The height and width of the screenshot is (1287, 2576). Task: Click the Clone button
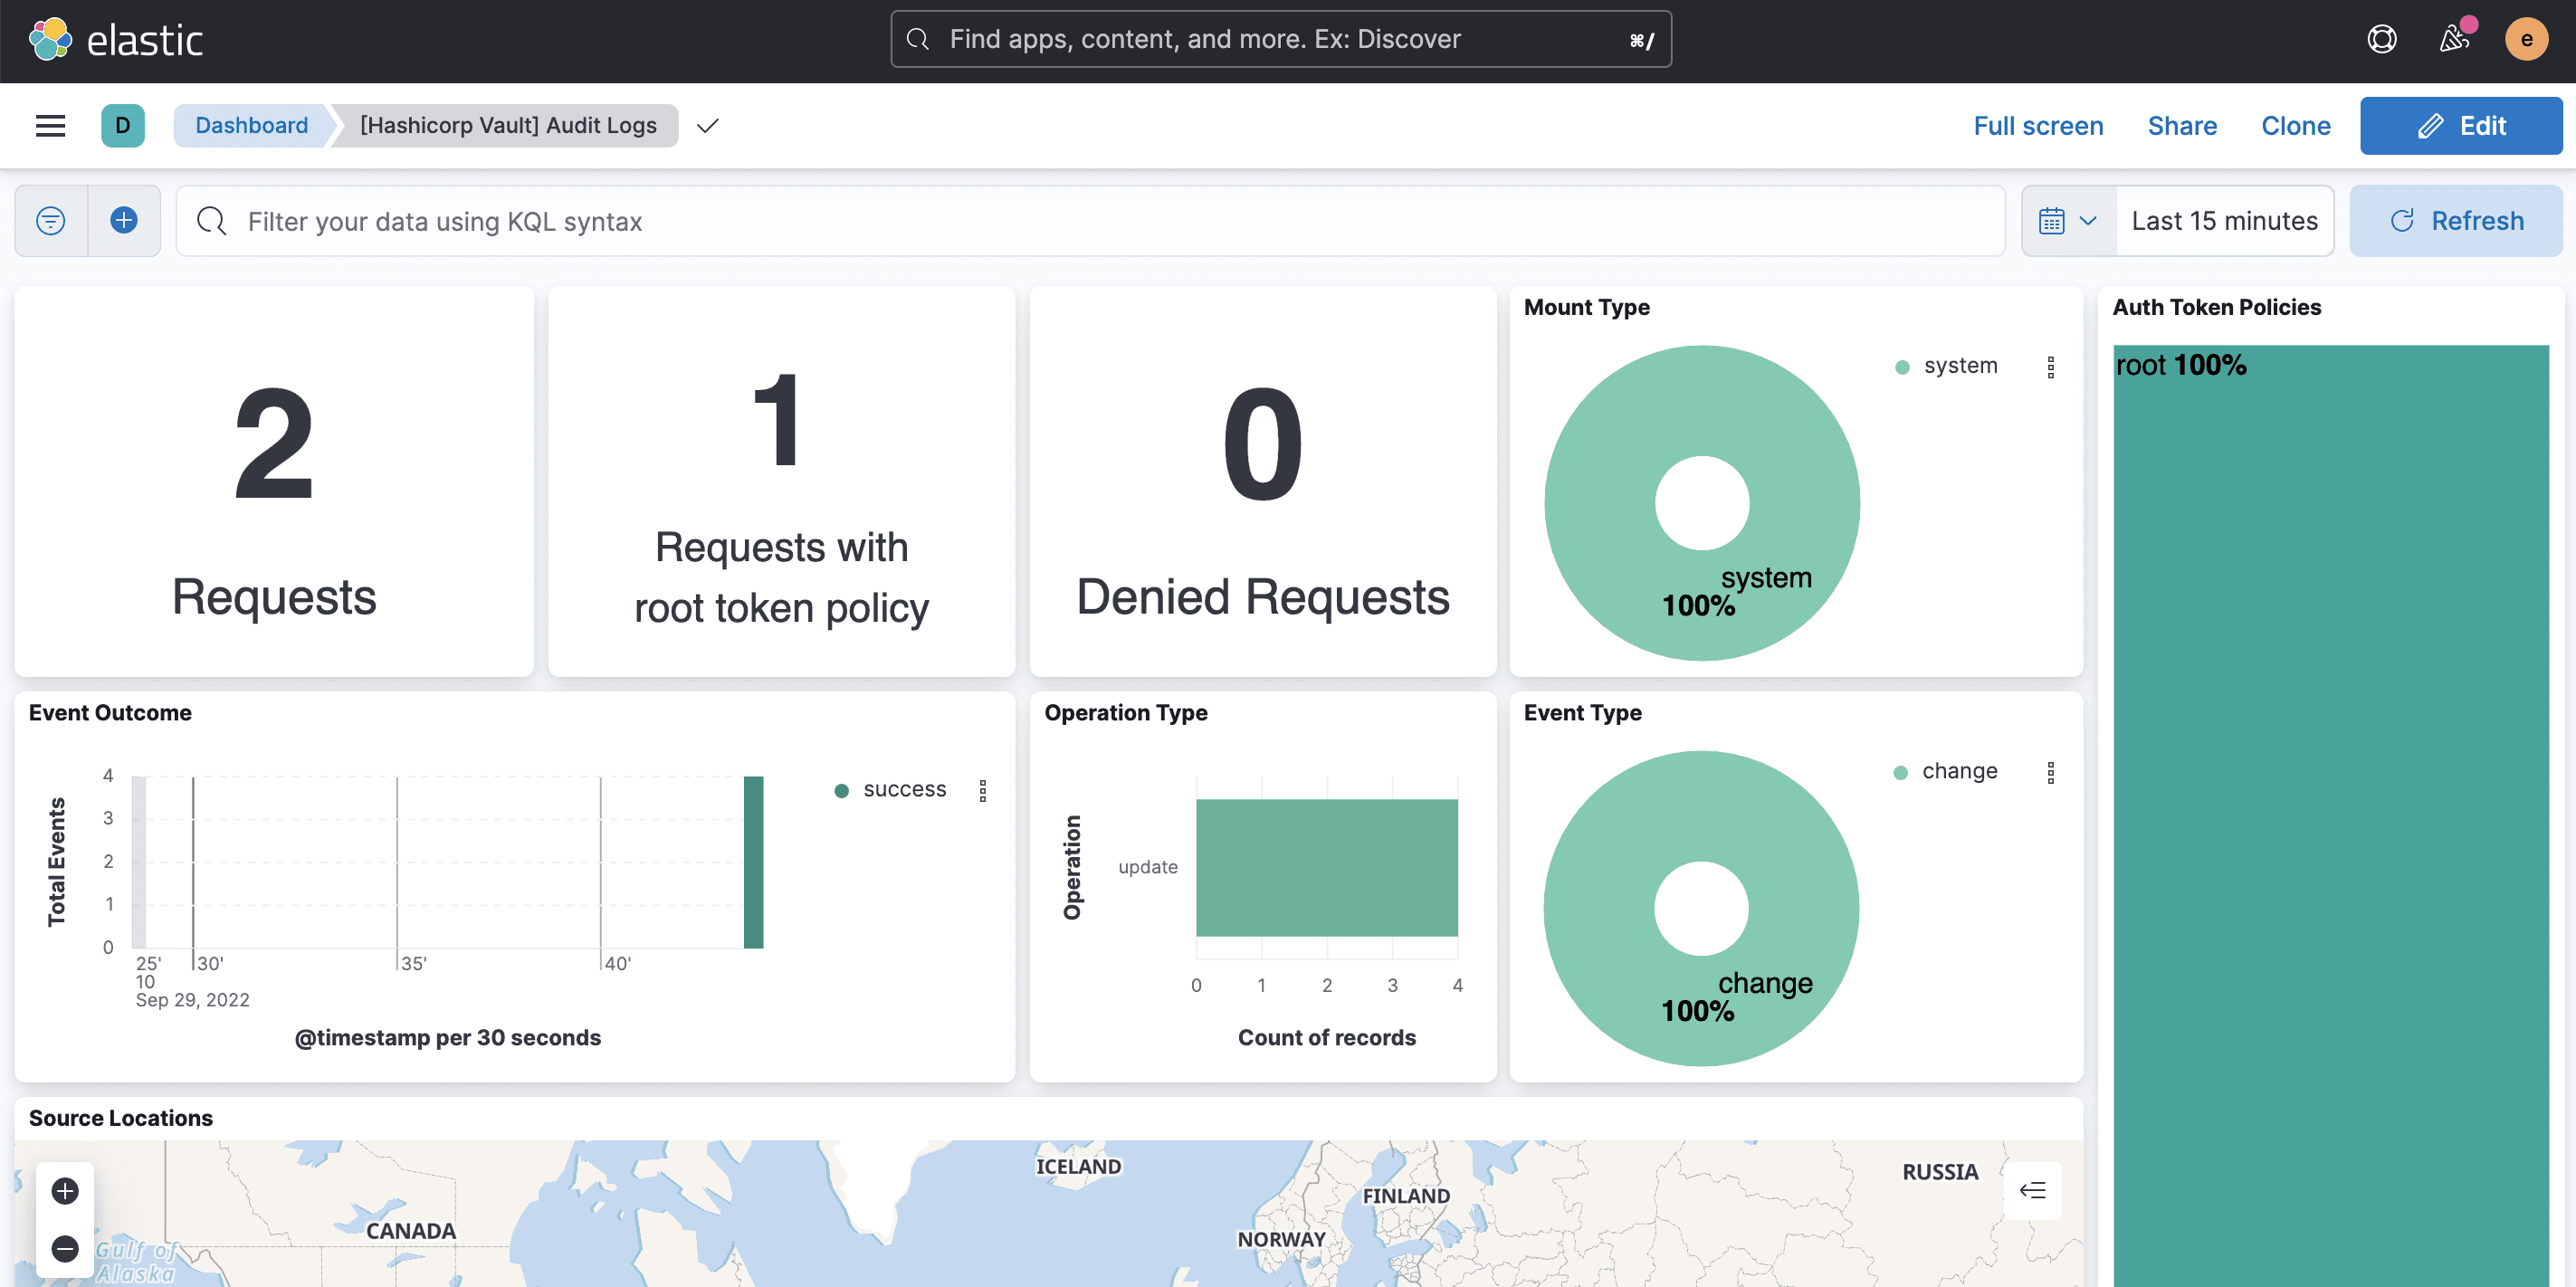[2295, 125]
